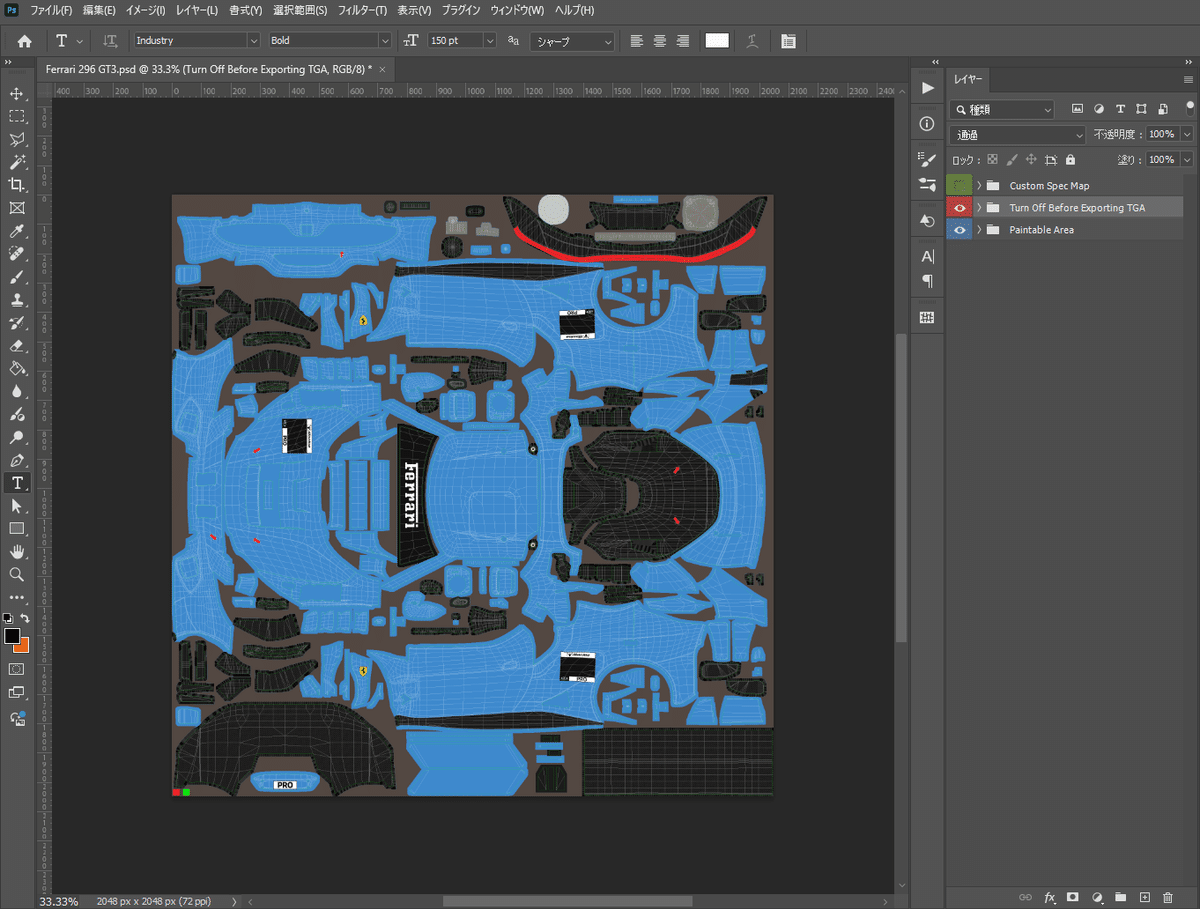1200x909 pixels.
Task: Show the Custom Spec Map layer group
Action: pyautogui.click(x=959, y=185)
